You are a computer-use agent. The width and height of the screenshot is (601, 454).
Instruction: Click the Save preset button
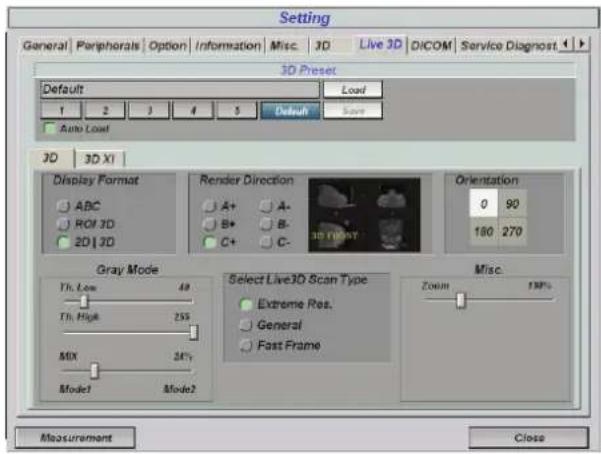pyautogui.click(x=353, y=111)
